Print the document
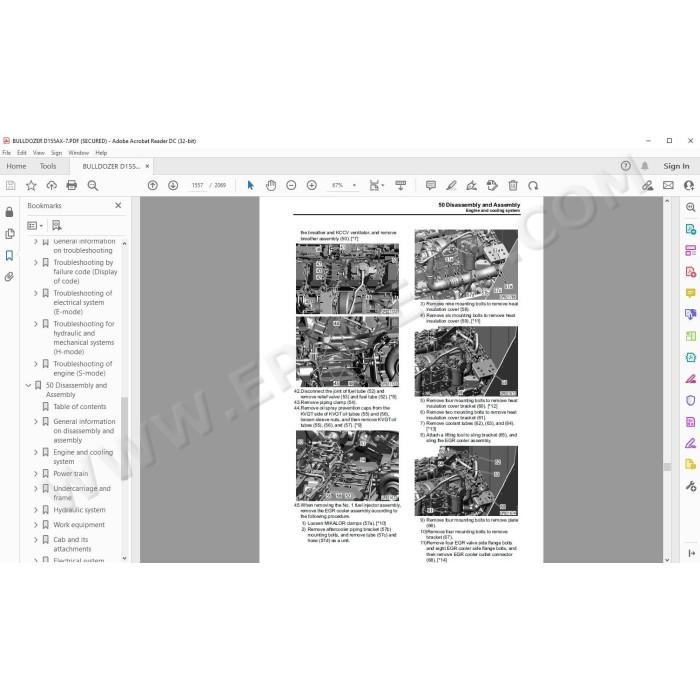700x700 pixels. [x=71, y=185]
